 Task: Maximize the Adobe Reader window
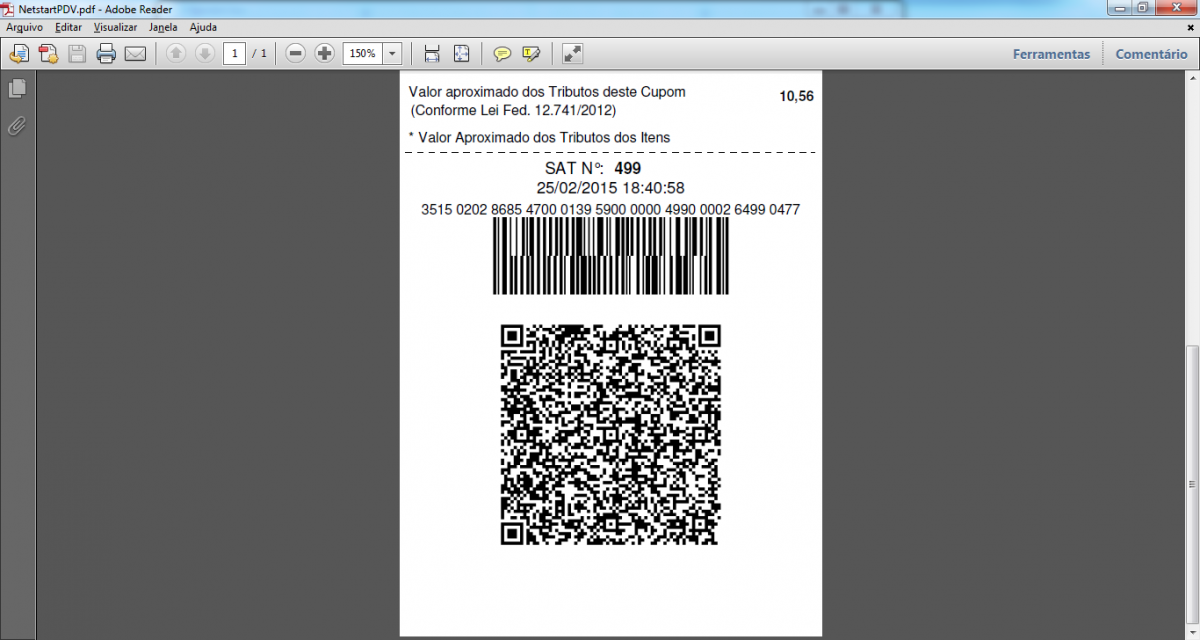click(x=1142, y=7)
